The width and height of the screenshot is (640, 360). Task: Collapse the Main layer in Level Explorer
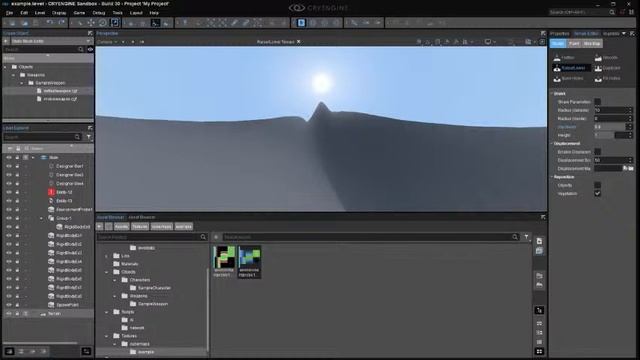coord(33,158)
